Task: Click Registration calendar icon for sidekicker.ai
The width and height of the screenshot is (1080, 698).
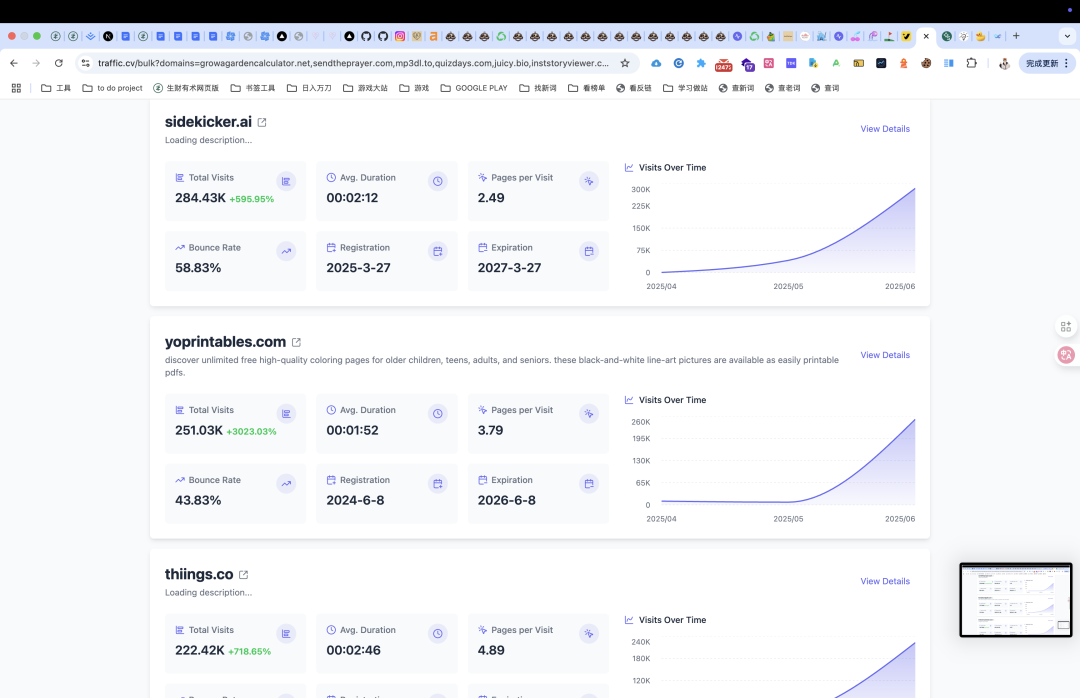Action: point(437,252)
